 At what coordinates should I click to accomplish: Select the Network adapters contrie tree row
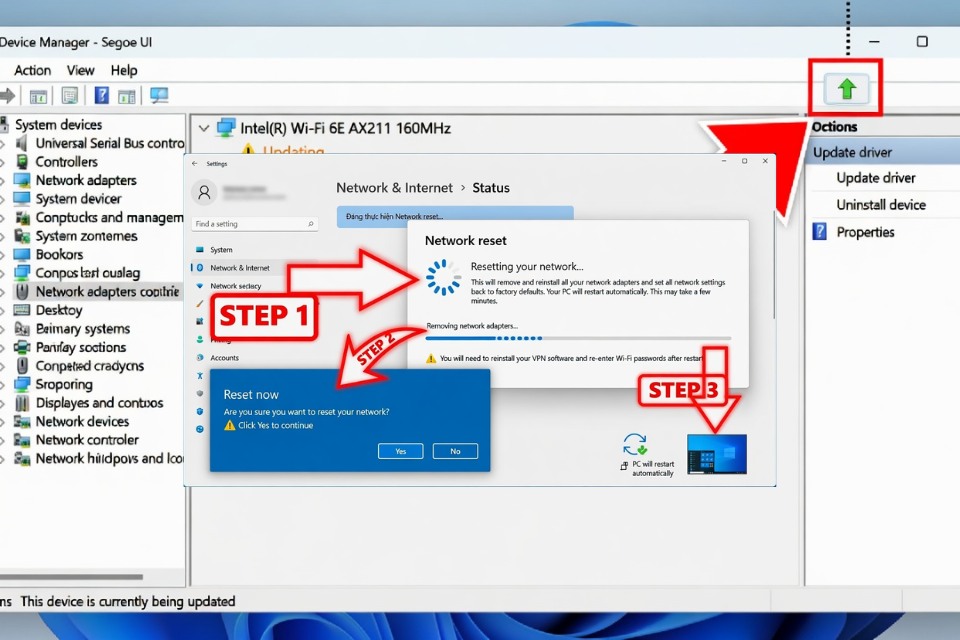tap(97, 292)
